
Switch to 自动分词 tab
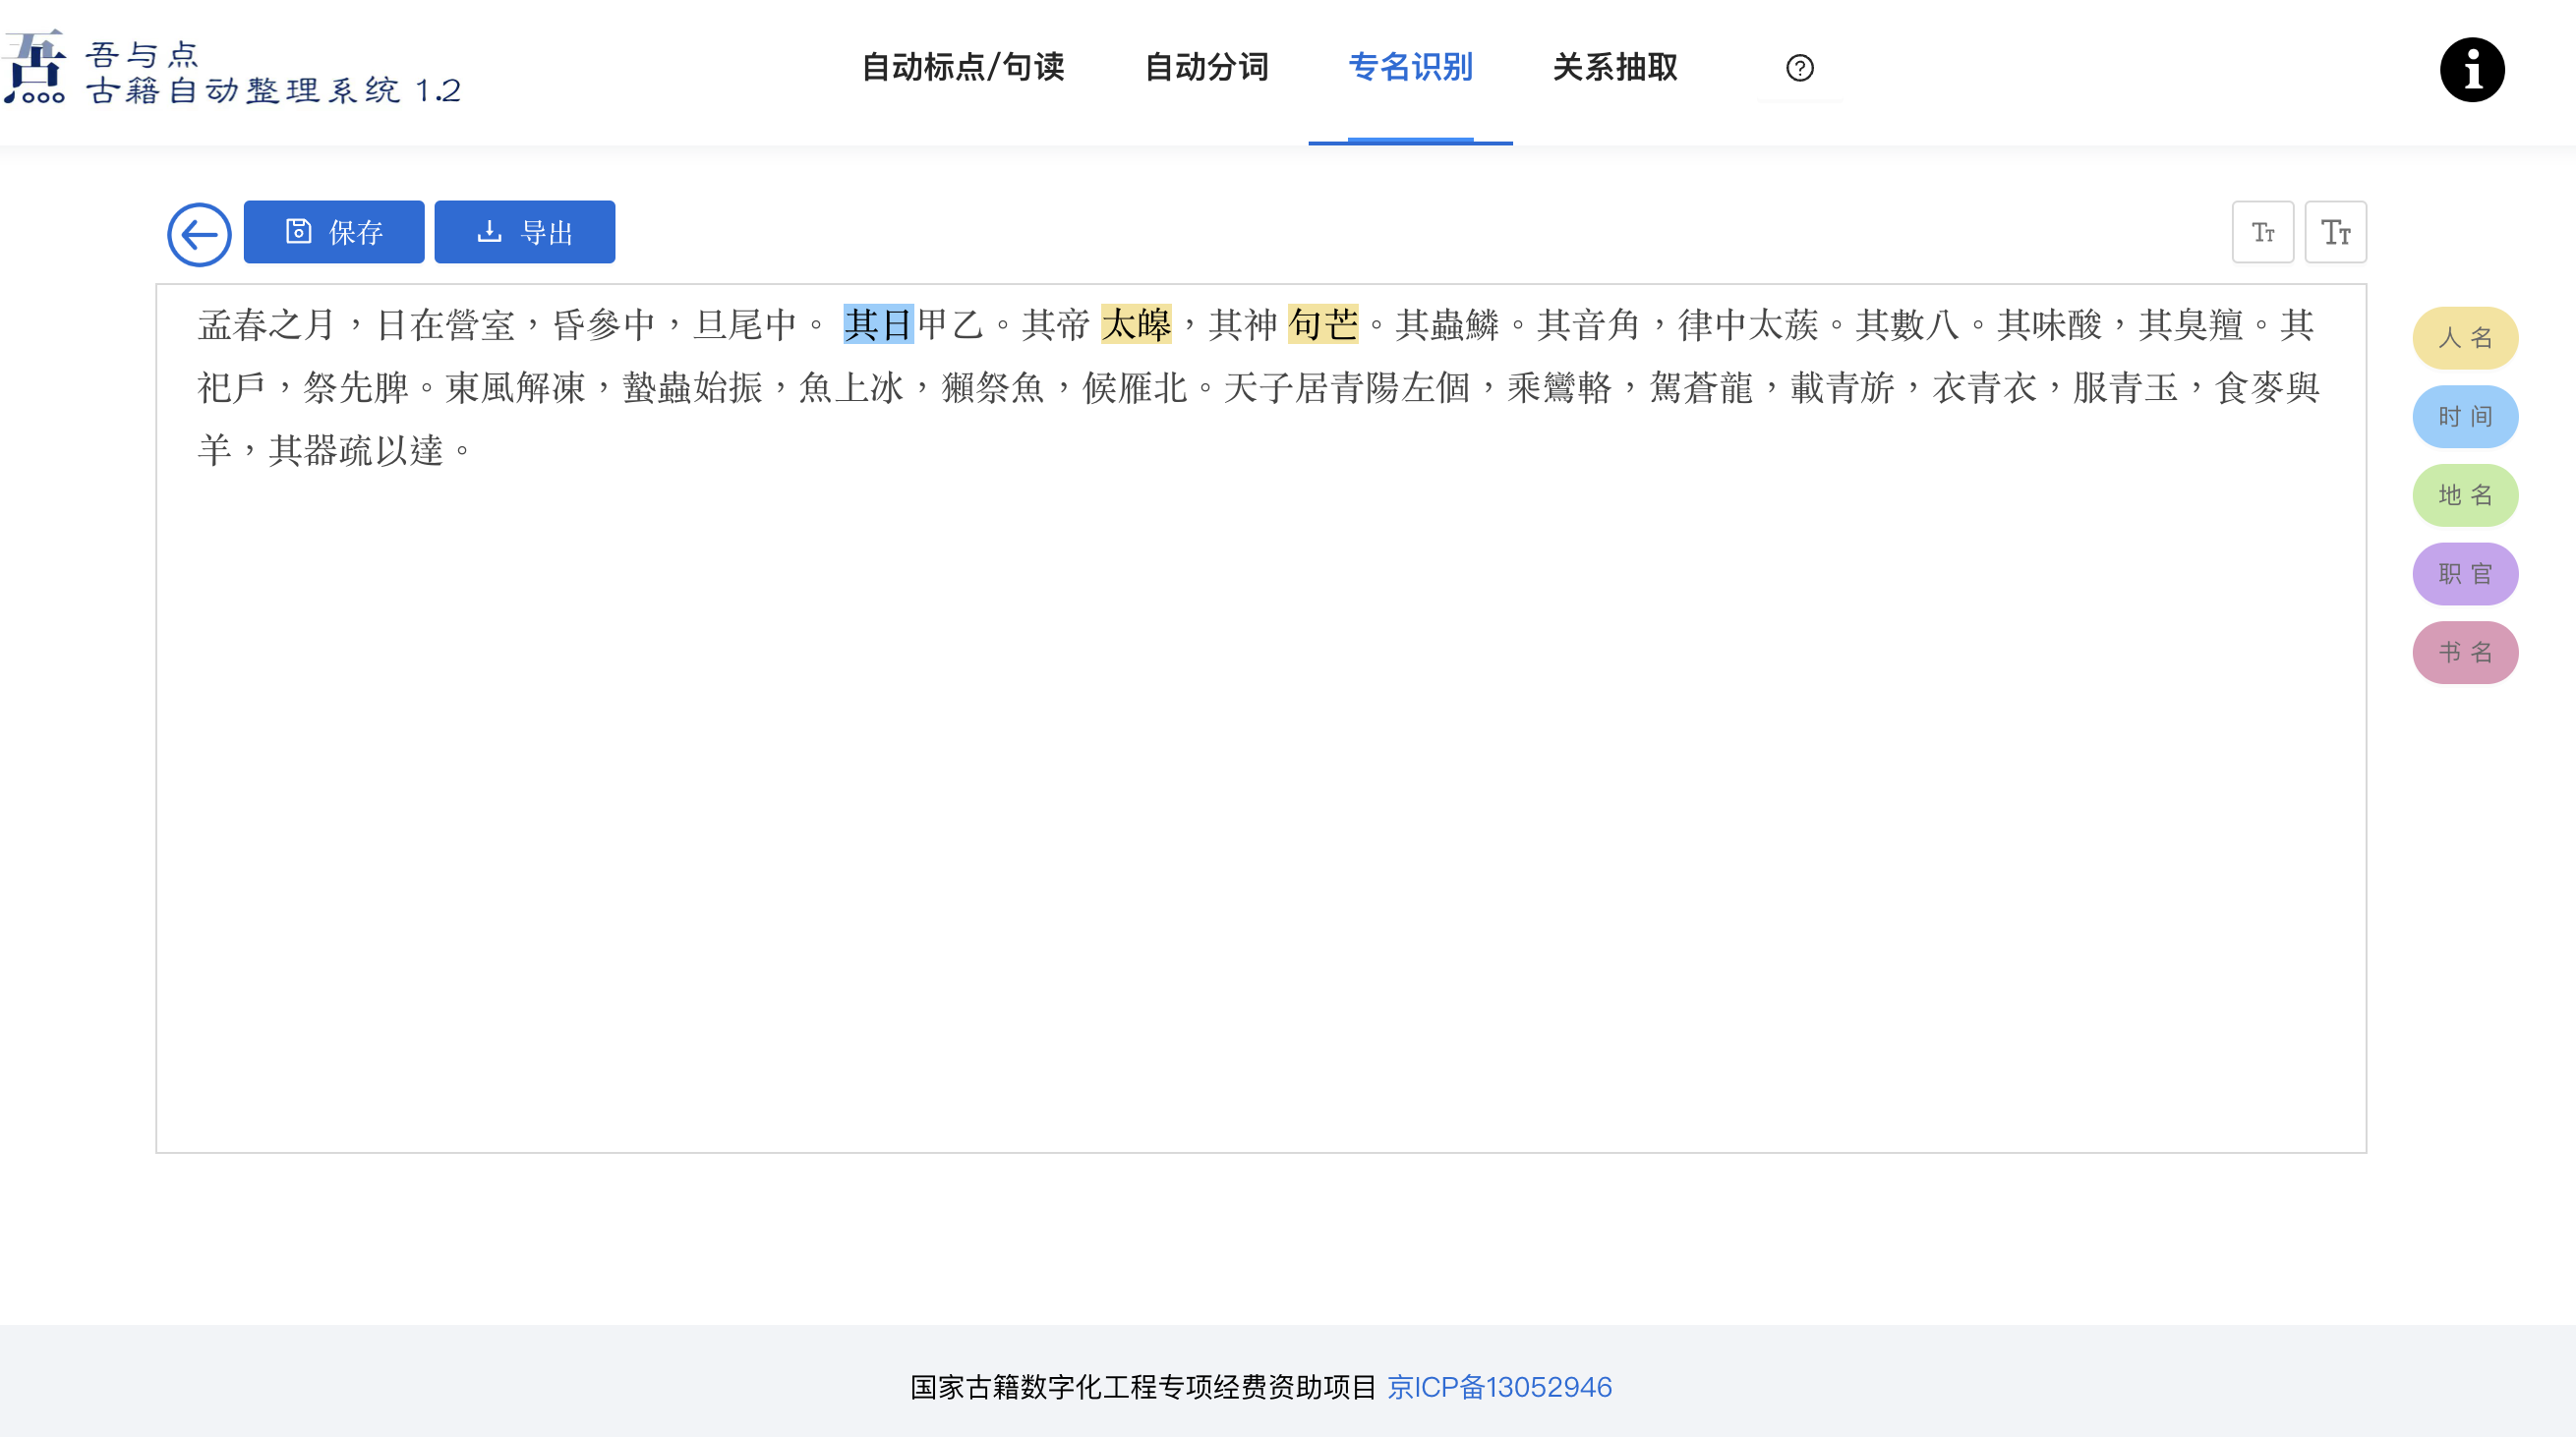1206,68
